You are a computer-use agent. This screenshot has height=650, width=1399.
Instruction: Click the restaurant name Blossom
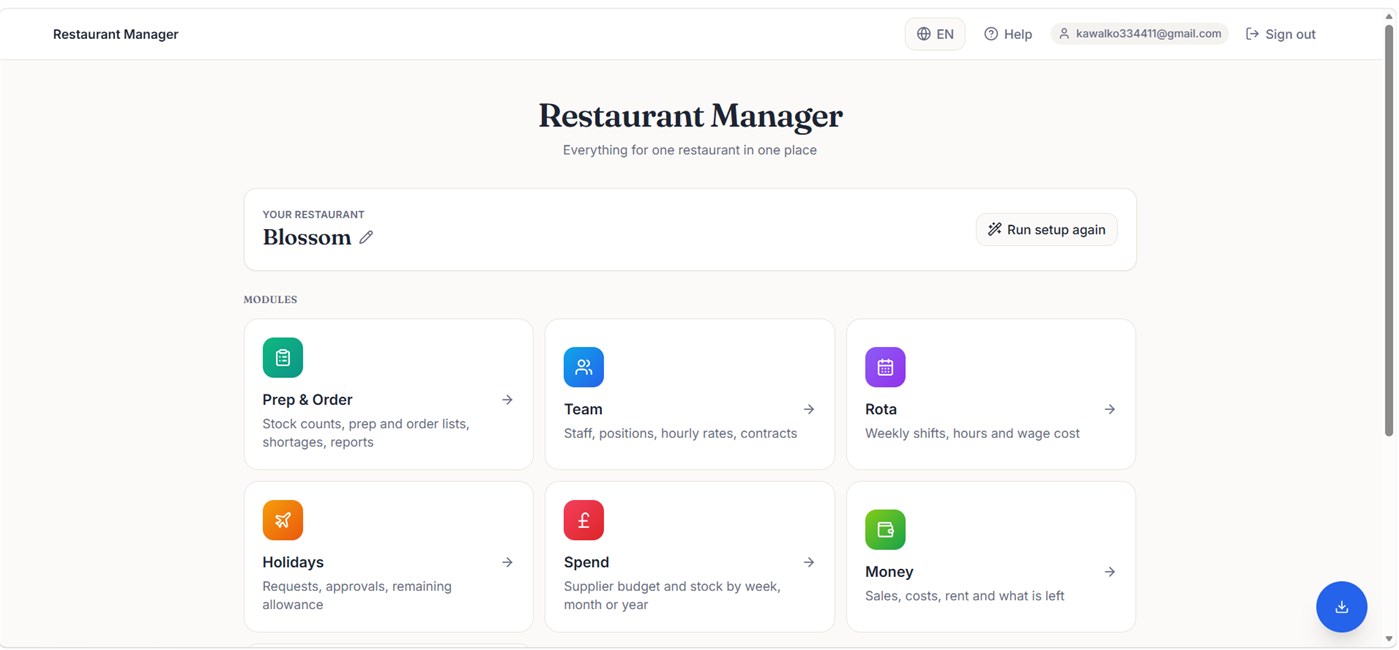(307, 237)
